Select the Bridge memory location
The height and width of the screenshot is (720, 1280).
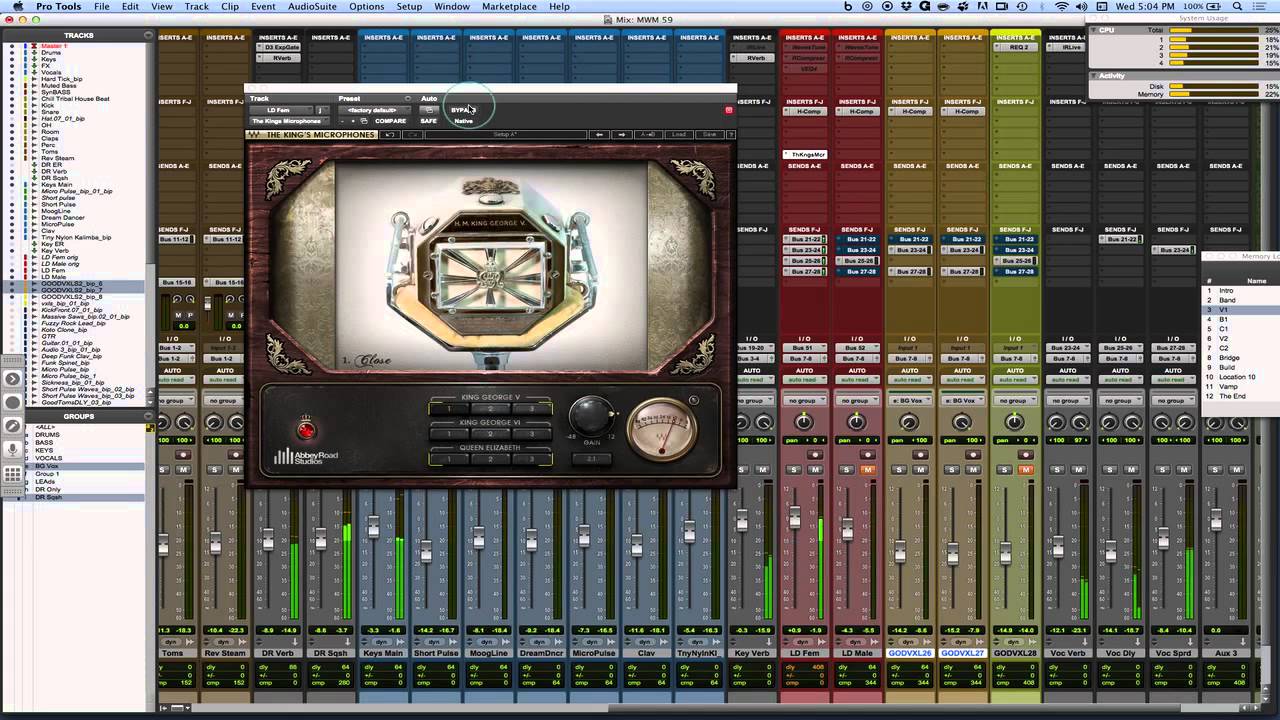point(1229,358)
